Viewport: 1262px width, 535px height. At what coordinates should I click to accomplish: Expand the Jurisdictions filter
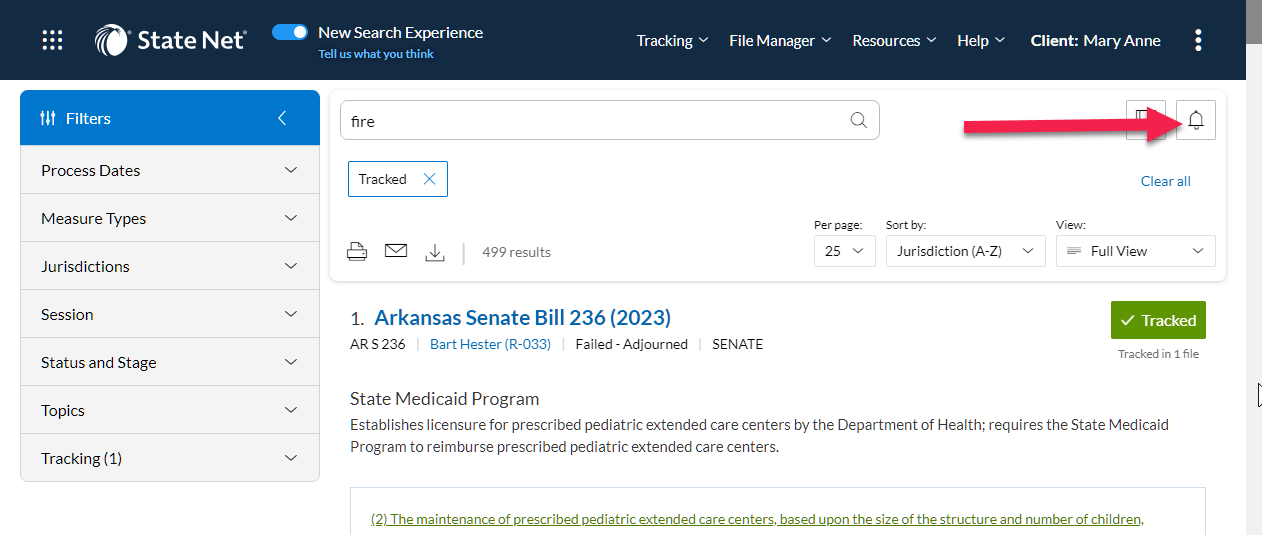pyautogui.click(x=170, y=266)
